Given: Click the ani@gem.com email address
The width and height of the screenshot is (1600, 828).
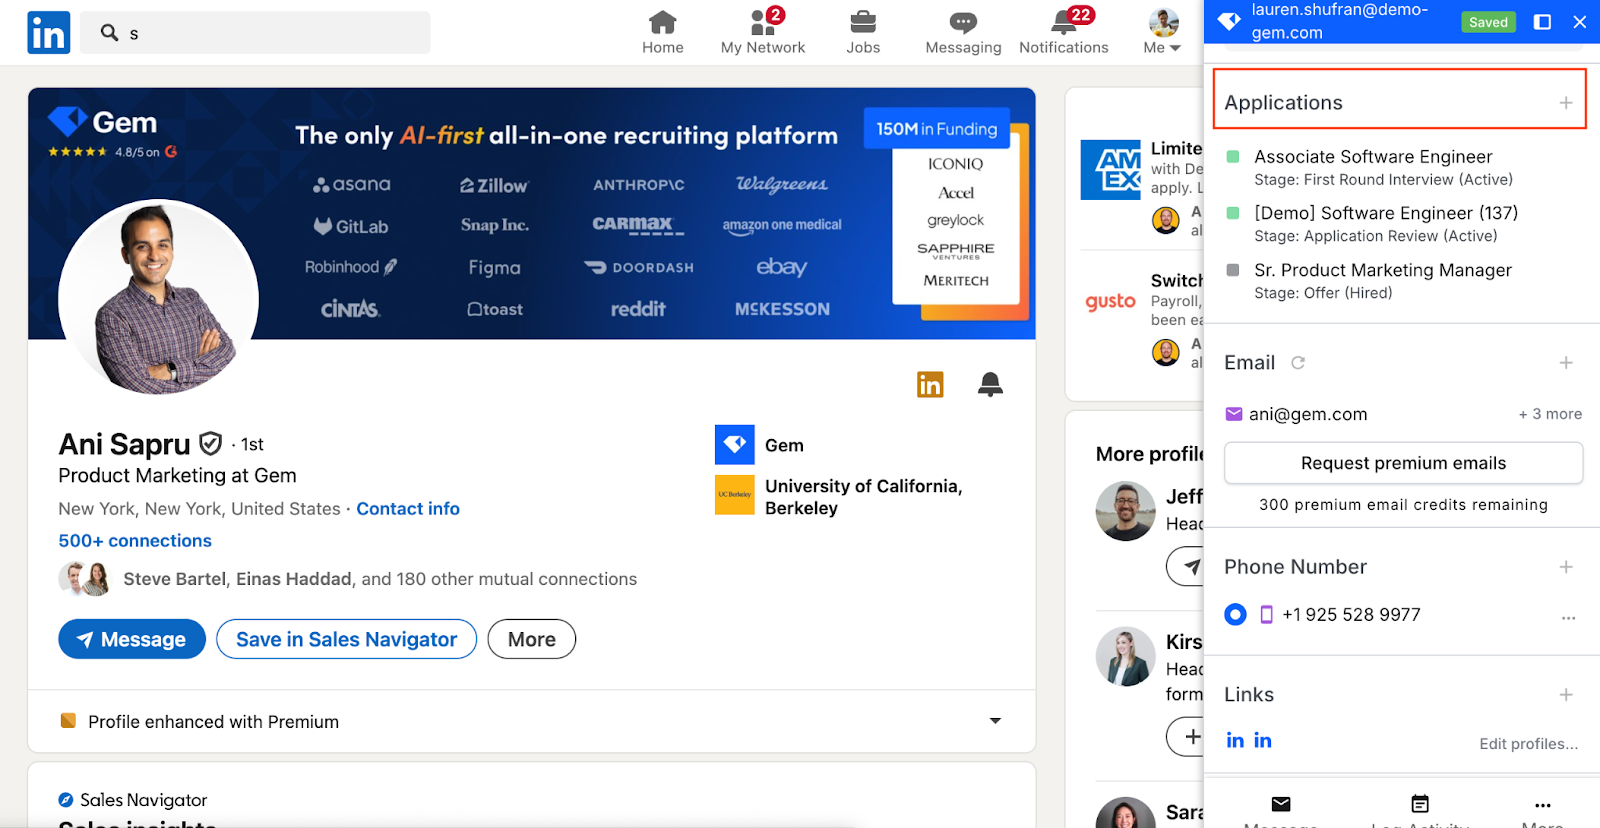Looking at the screenshot, I should 1308,414.
